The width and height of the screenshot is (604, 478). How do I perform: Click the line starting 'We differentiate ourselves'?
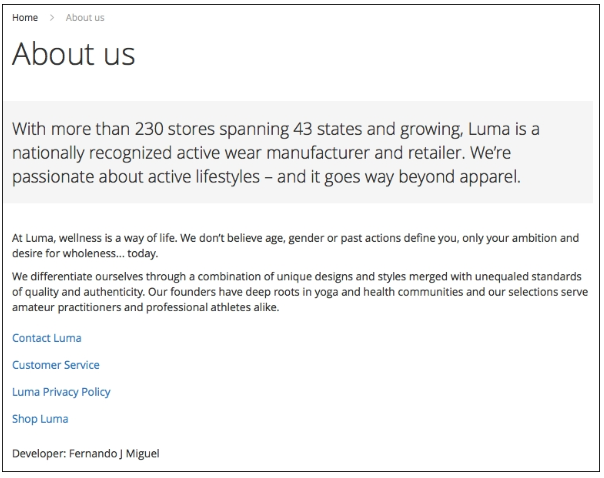point(296,277)
